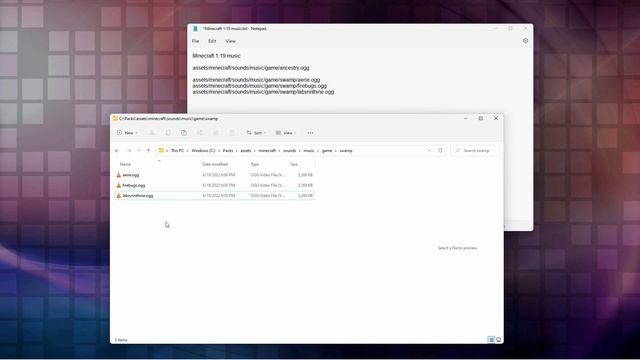Select the aerie.ogg file

[x=214, y=175]
